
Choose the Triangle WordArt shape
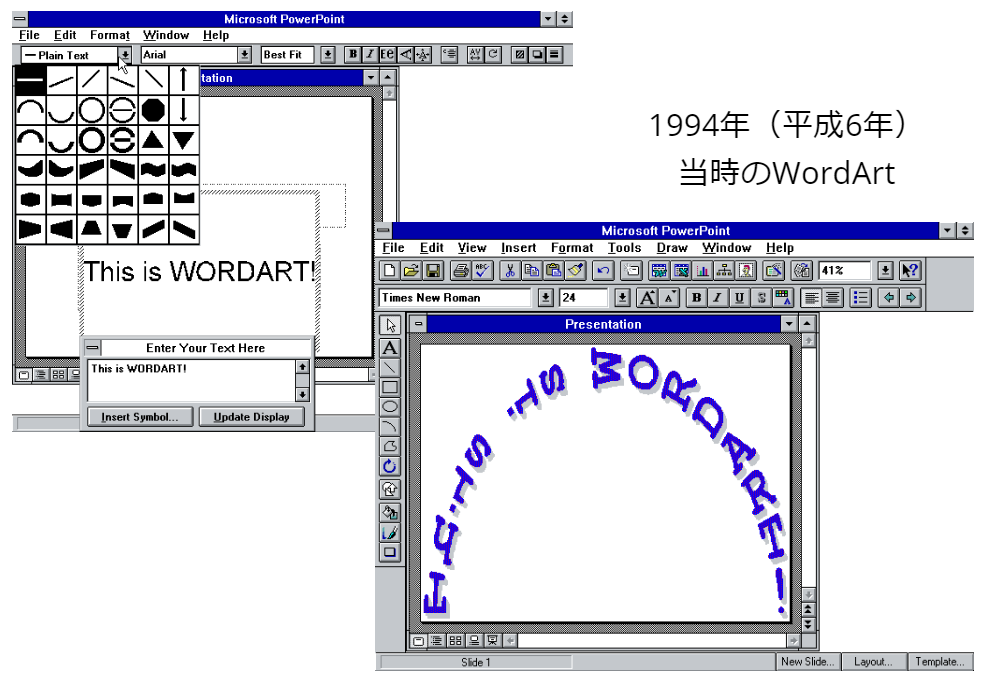pos(153,140)
